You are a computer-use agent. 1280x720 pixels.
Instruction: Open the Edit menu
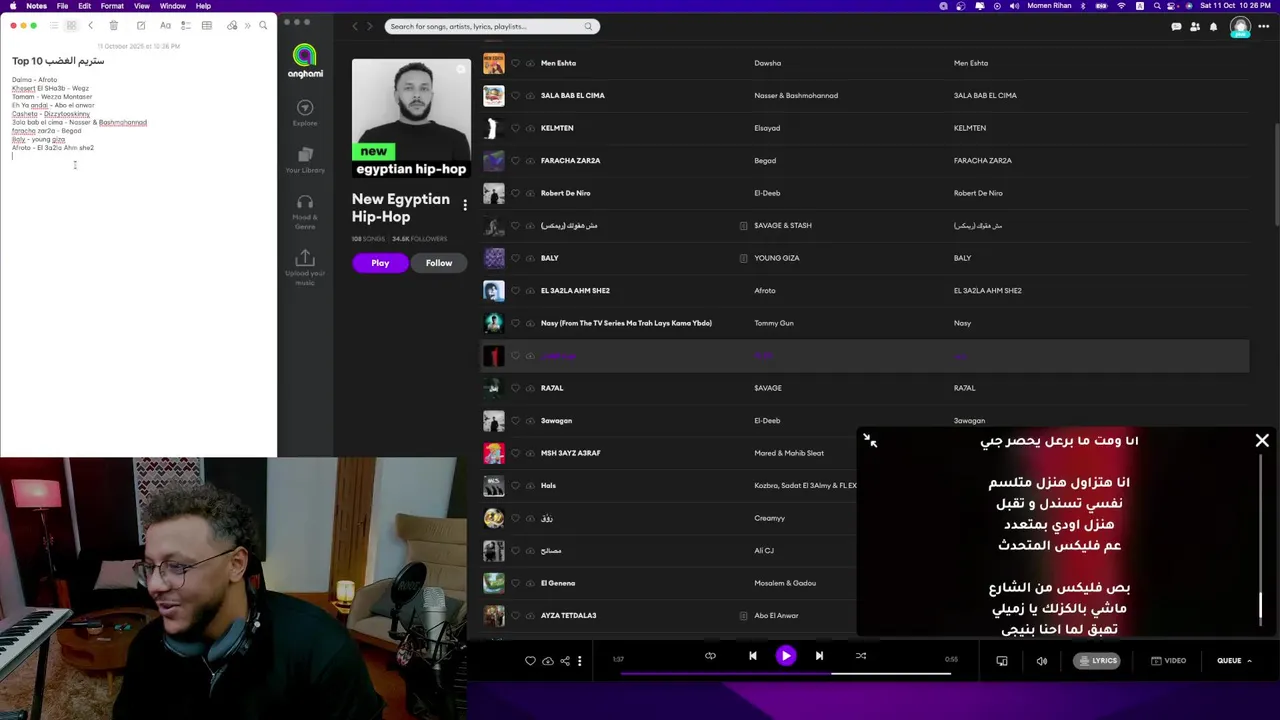tap(84, 6)
